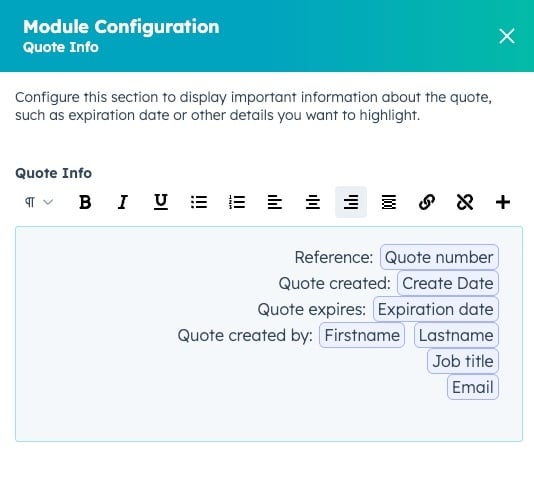Insert a bulleted list
534x483 pixels.
click(x=199, y=202)
